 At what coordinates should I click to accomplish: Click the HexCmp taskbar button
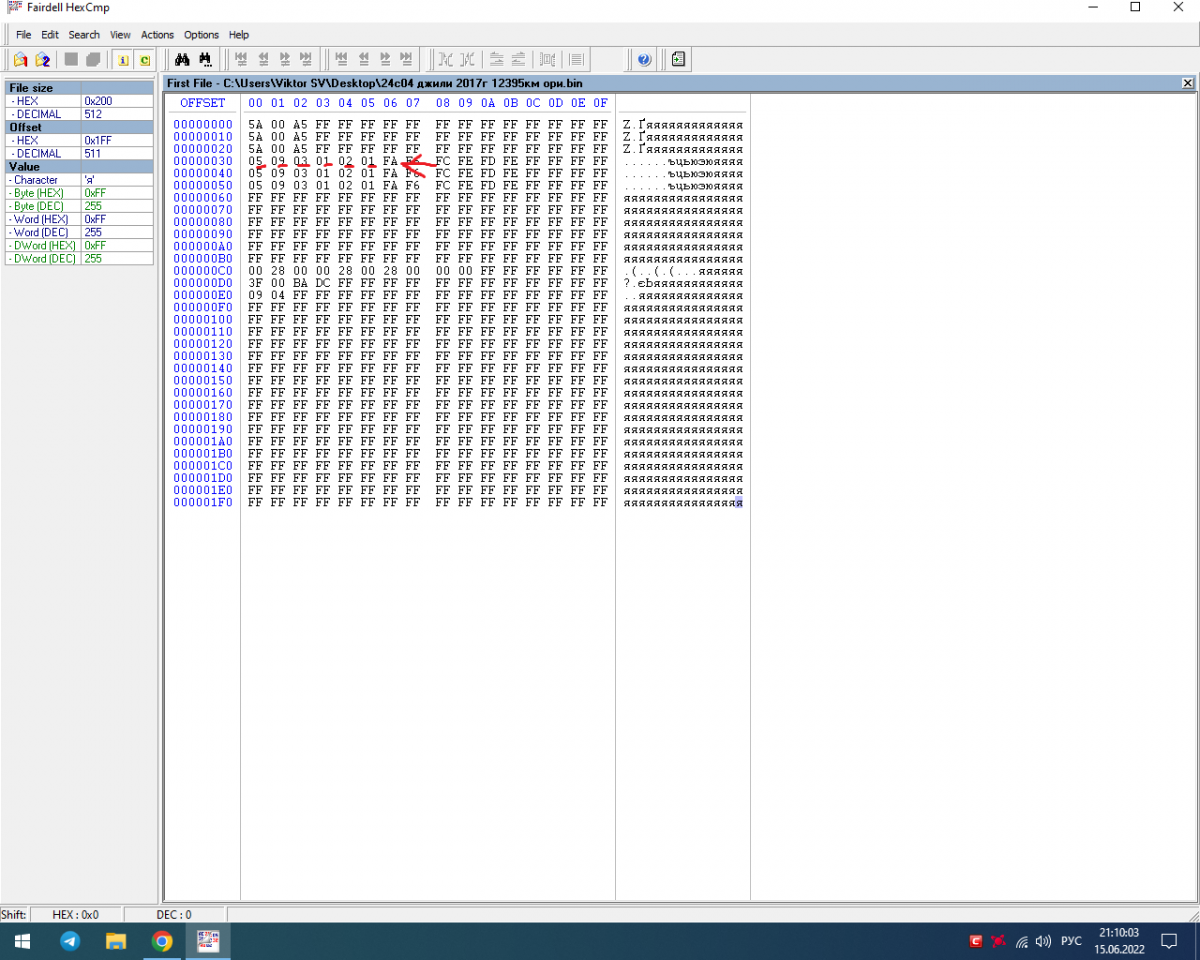click(208, 941)
